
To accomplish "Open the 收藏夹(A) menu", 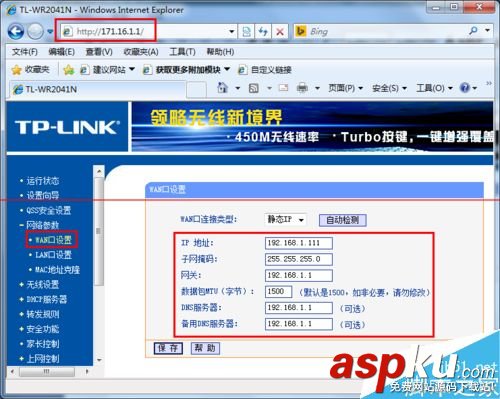I will pos(141,52).
